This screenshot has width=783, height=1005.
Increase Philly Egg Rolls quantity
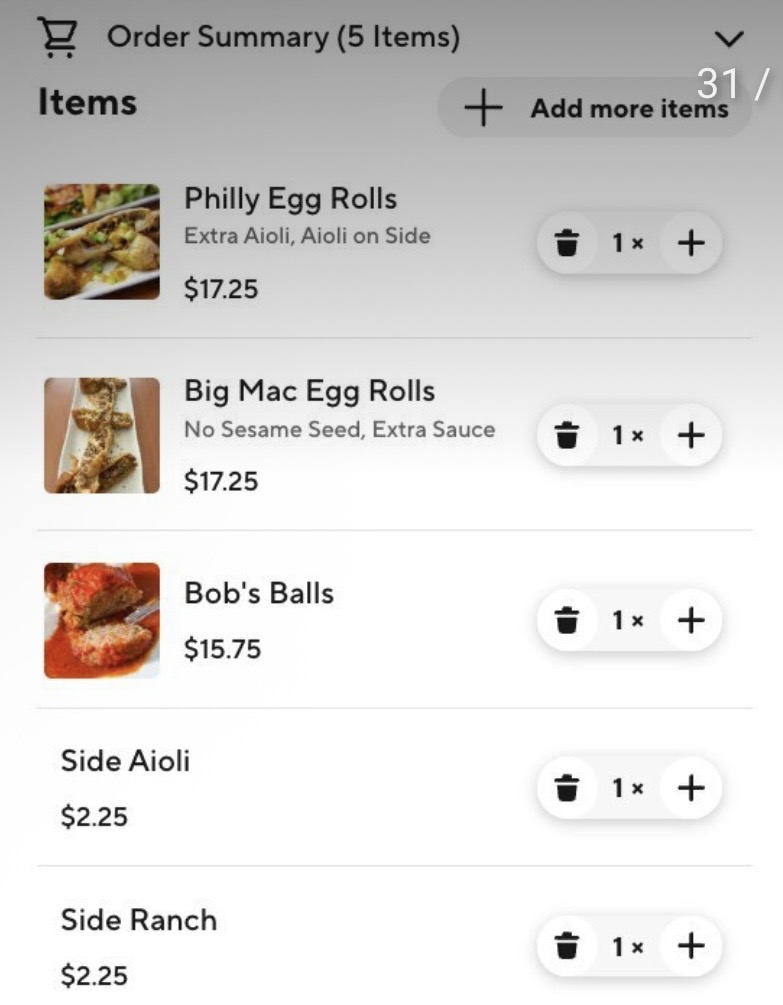[691, 243]
